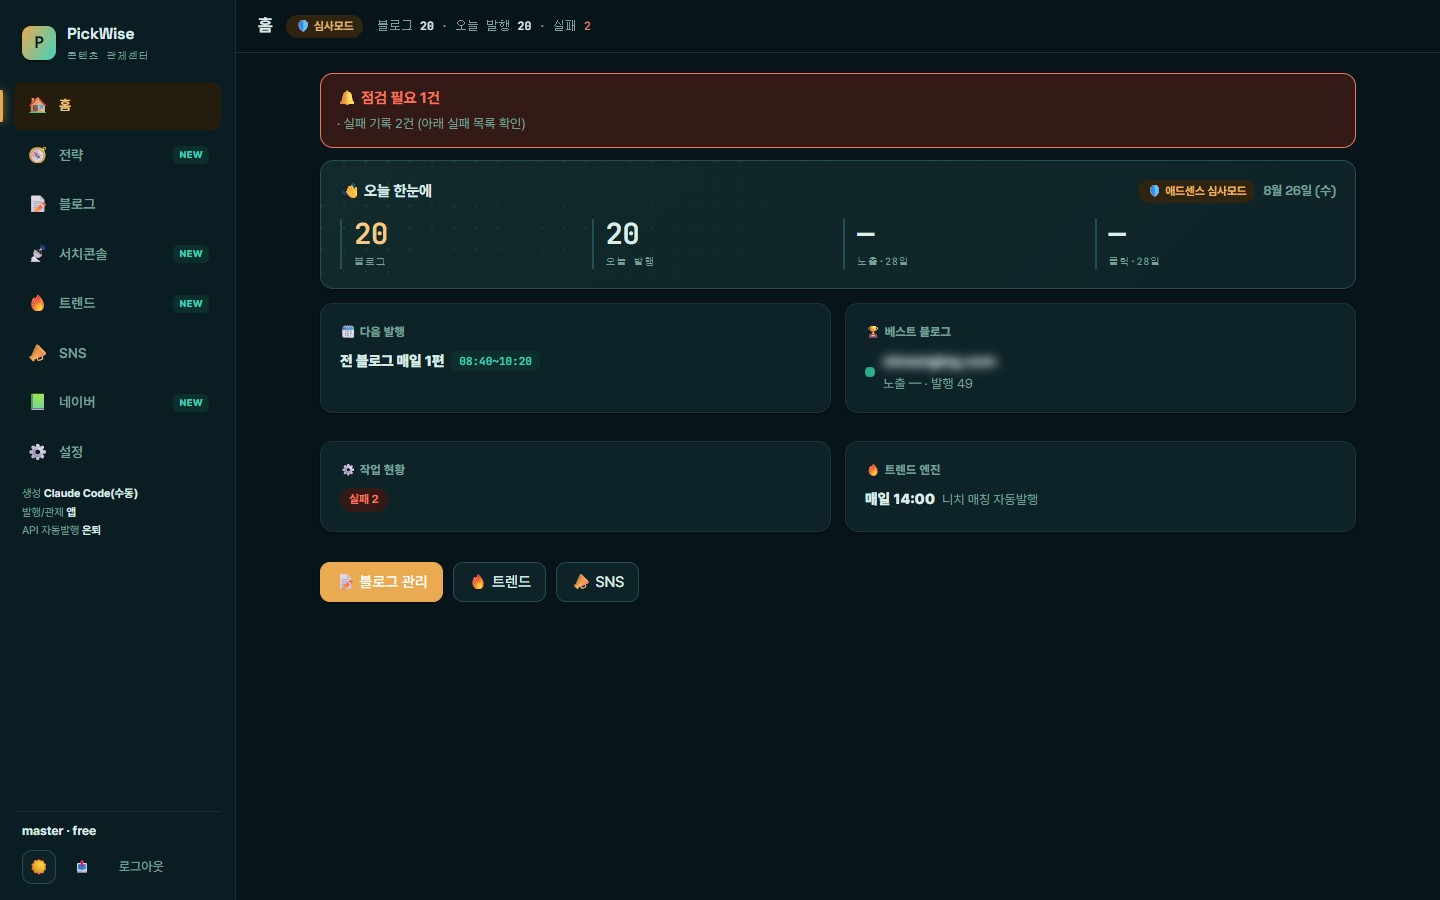This screenshot has width=1440, height=900.
Task: Open 트렌드 from the sidebar menu
Action: [117, 303]
